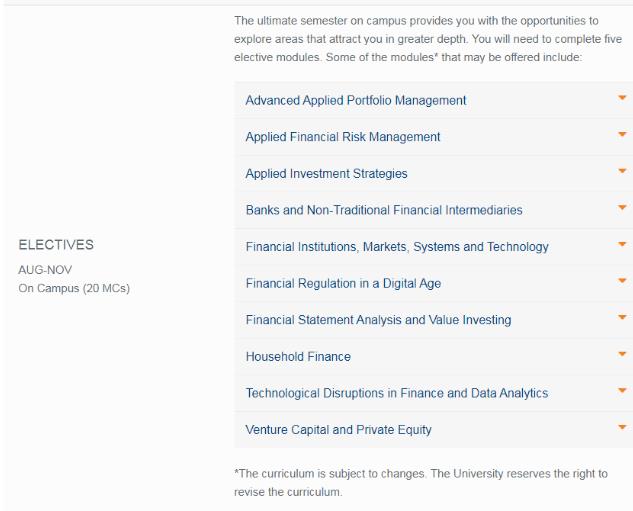Open Financial Institutions, Markets, Systems and Technology title

397,247
